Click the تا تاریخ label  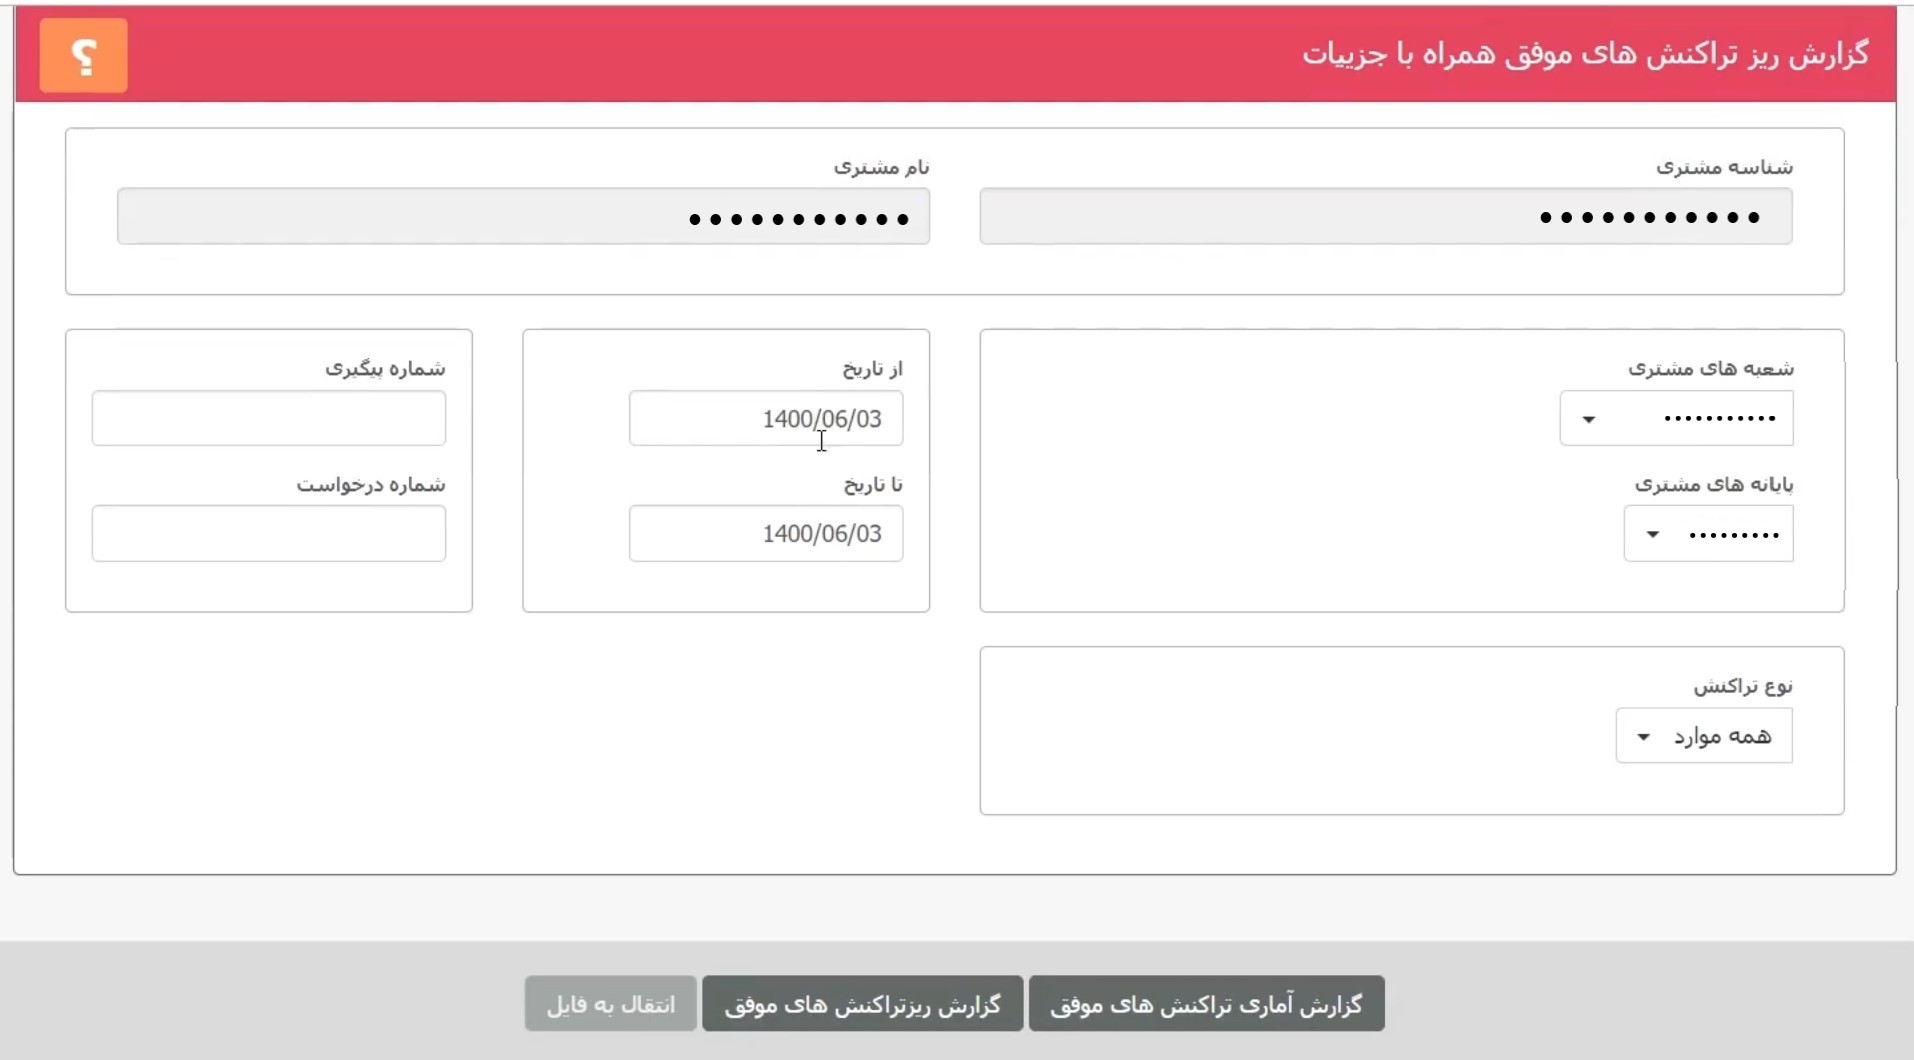(873, 485)
